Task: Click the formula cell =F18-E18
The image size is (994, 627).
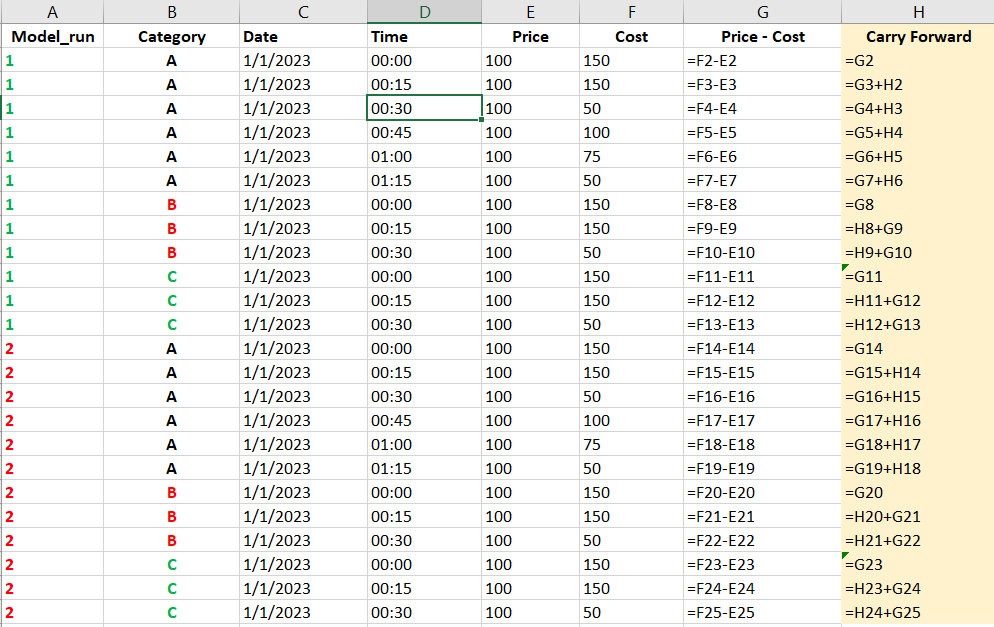Action: click(x=763, y=444)
